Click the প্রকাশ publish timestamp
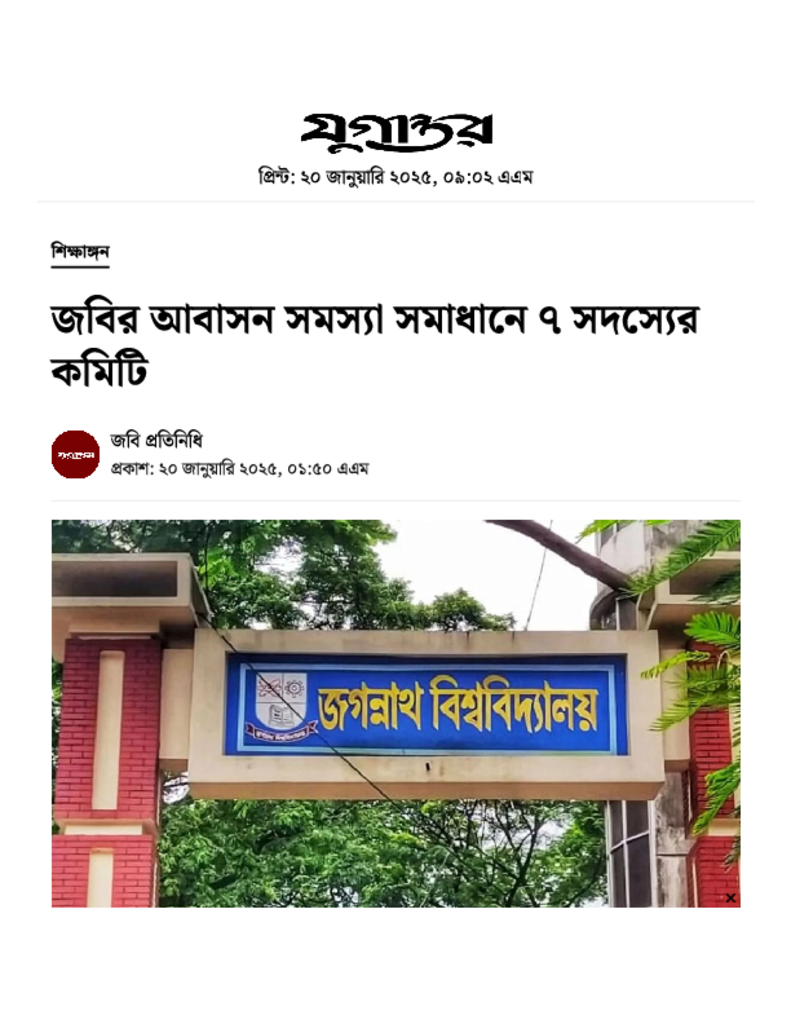 pos(239,469)
